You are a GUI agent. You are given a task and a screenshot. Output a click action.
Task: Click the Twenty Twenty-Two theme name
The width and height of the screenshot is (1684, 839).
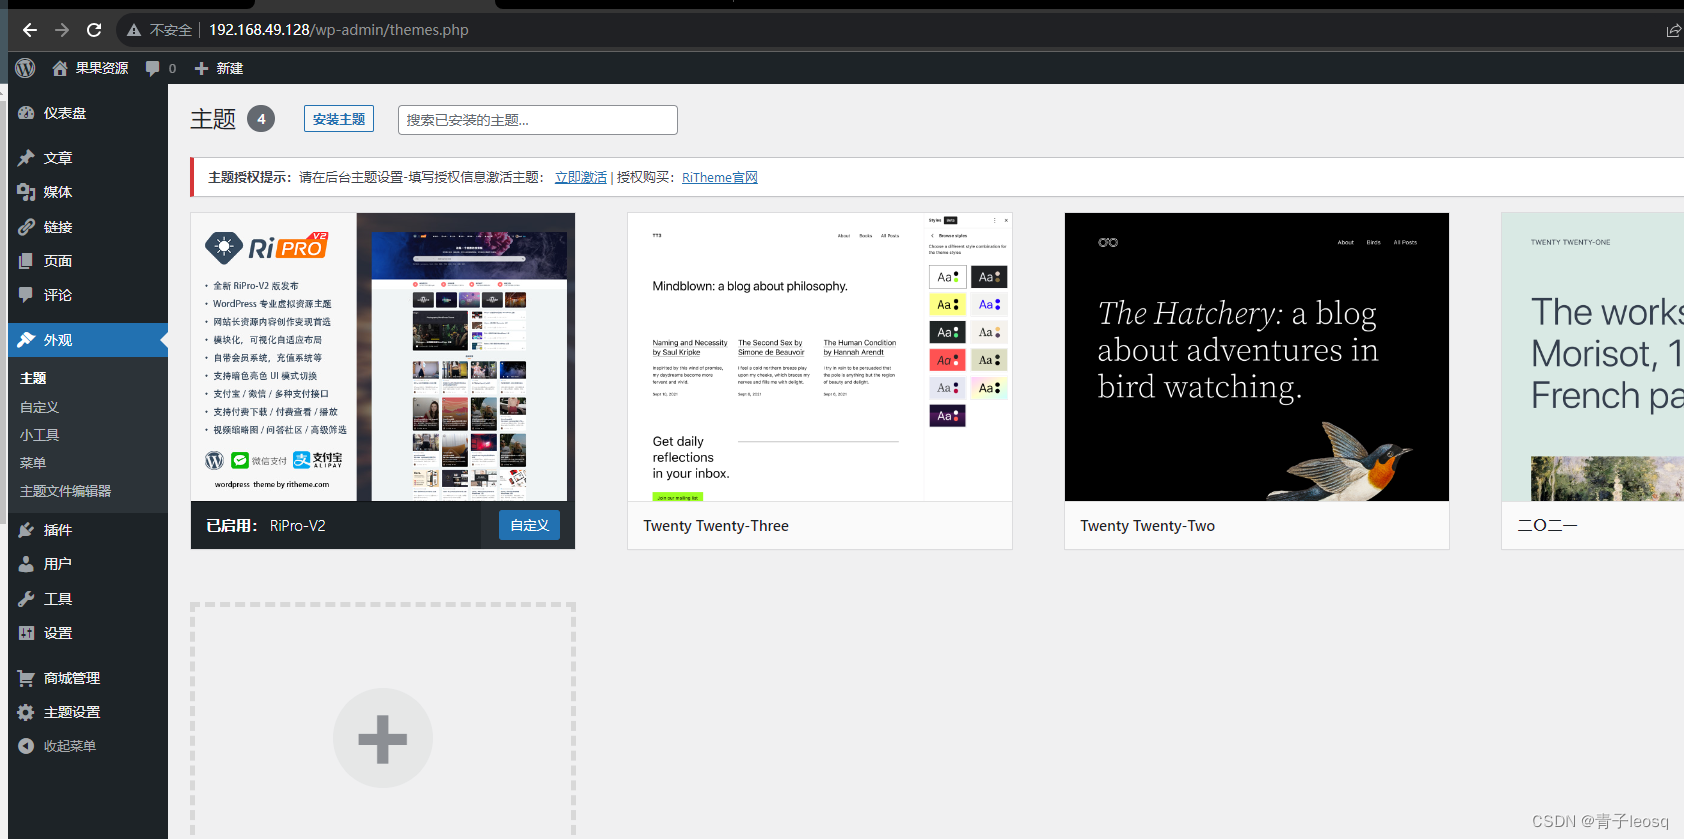1148,526
